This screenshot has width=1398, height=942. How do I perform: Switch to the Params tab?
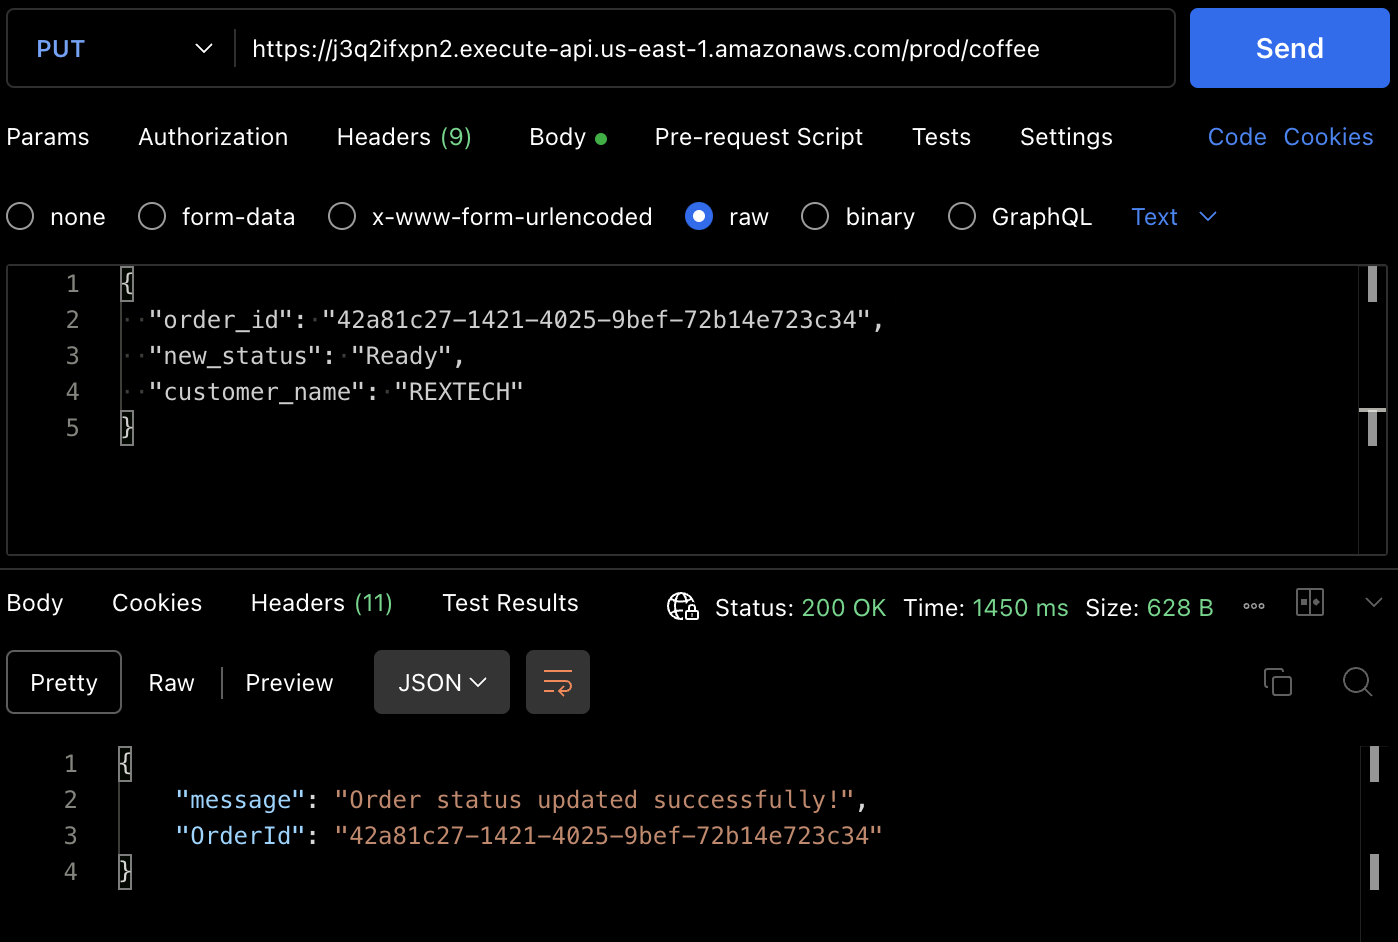[48, 137]
